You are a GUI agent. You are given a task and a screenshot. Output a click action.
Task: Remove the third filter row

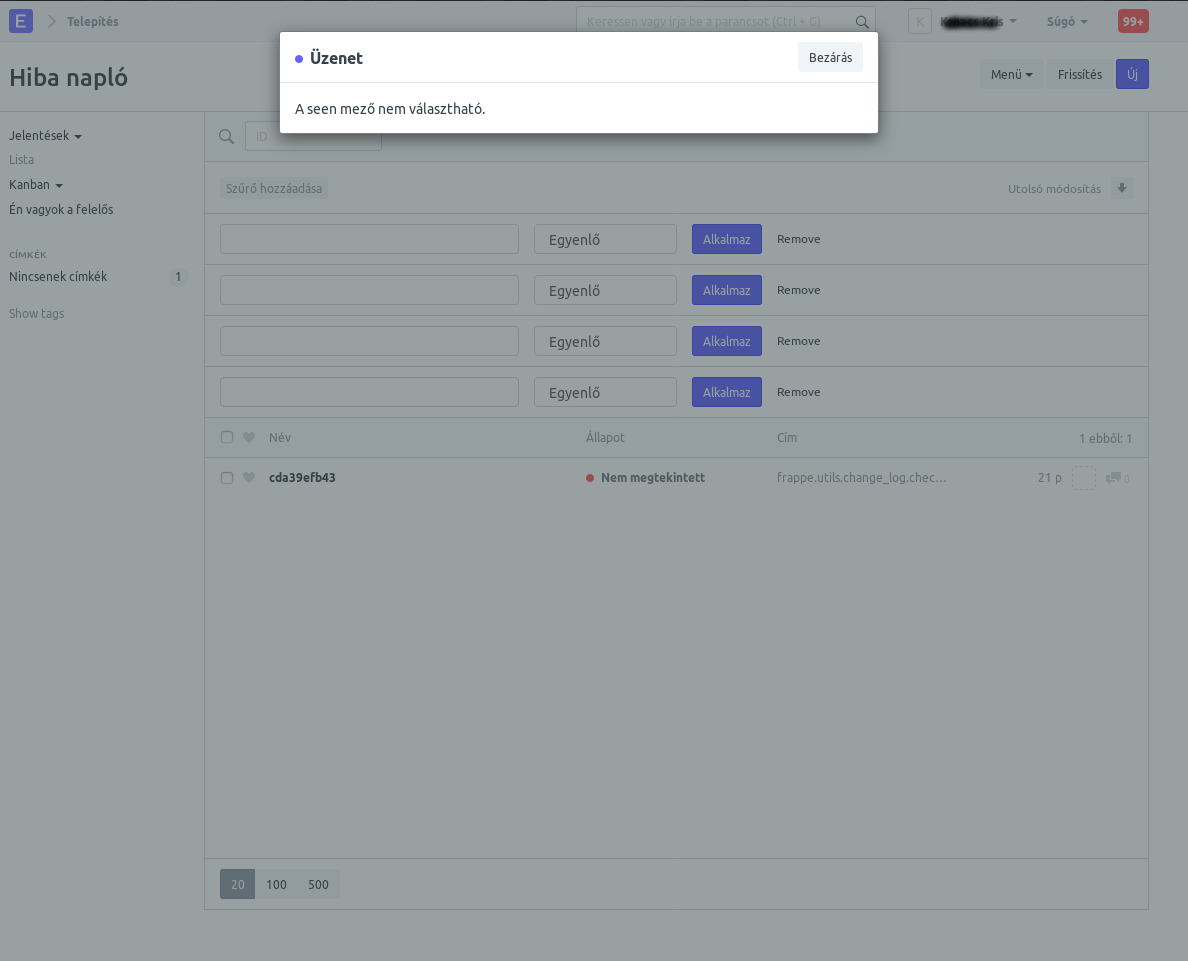point(799,341)
